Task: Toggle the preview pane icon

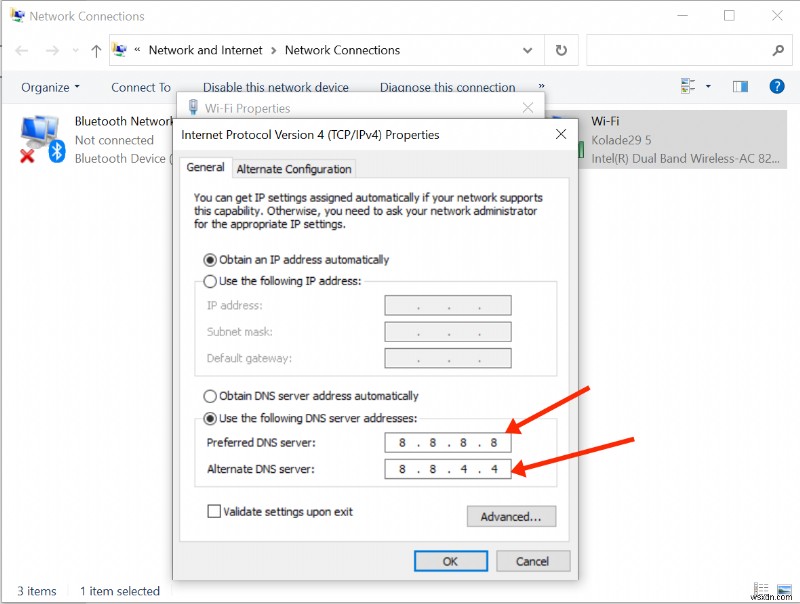Action: click(x=740, y=86)
